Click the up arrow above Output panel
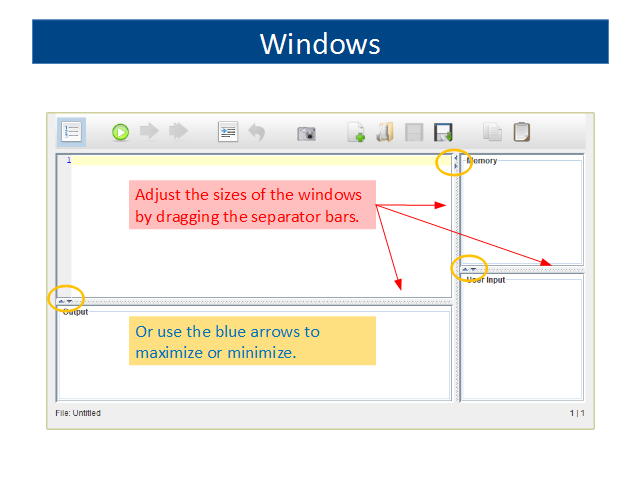Viewport: 640px width, 480px height. pos(61,302)
